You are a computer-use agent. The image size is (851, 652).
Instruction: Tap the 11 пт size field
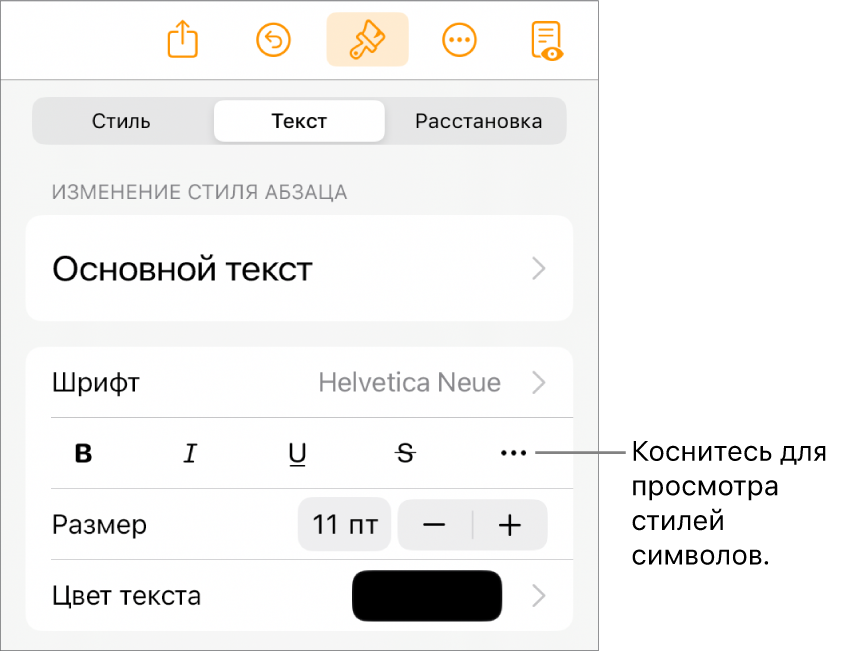coord(345,525)
